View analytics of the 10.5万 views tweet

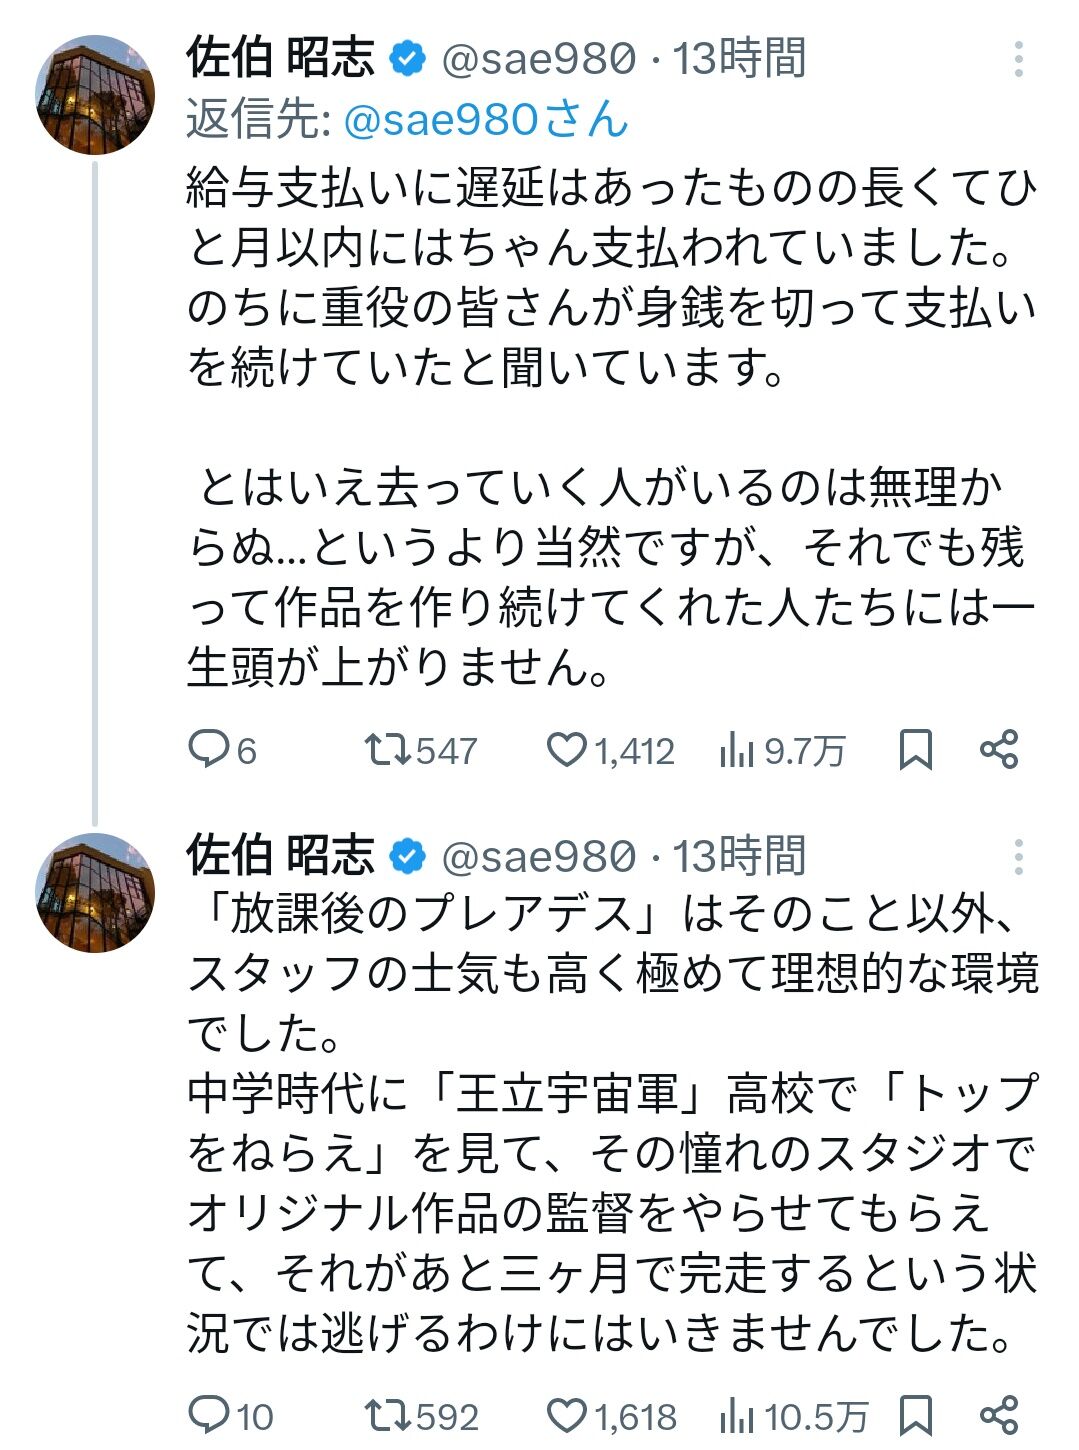pos(737,1415)
